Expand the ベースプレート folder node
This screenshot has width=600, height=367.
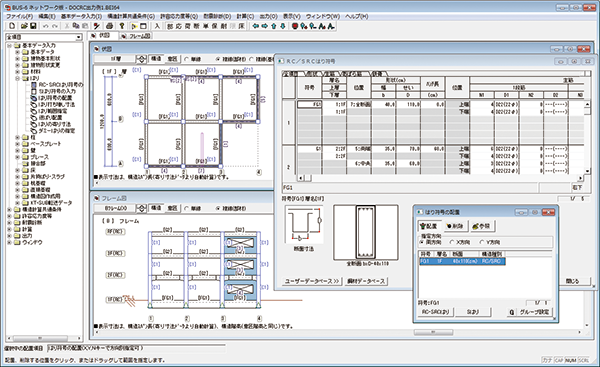tap(17, 144)
